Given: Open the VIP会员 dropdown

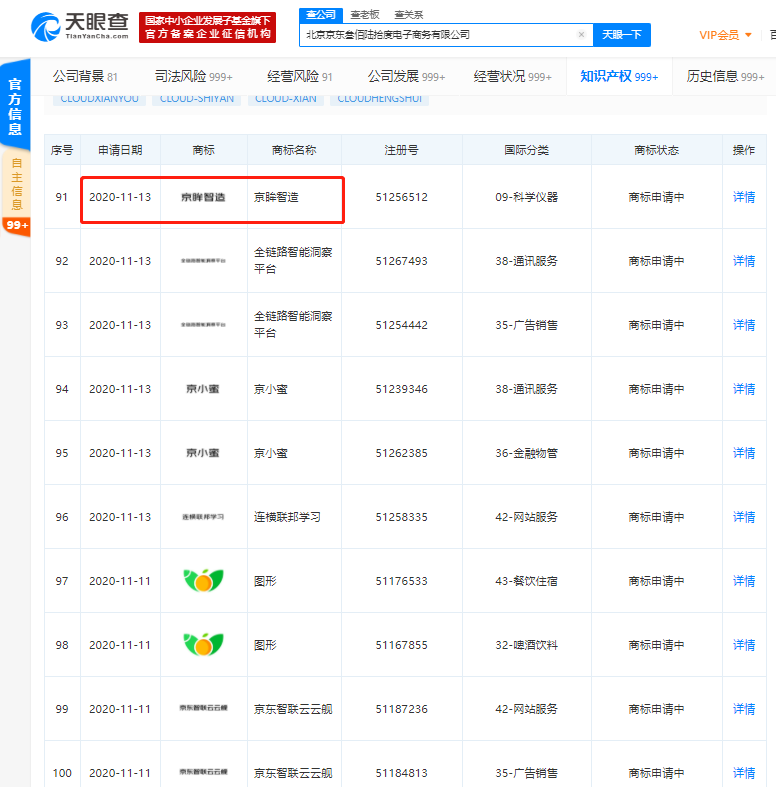Looking at the screenshot, I should click(x=725, y=35).
